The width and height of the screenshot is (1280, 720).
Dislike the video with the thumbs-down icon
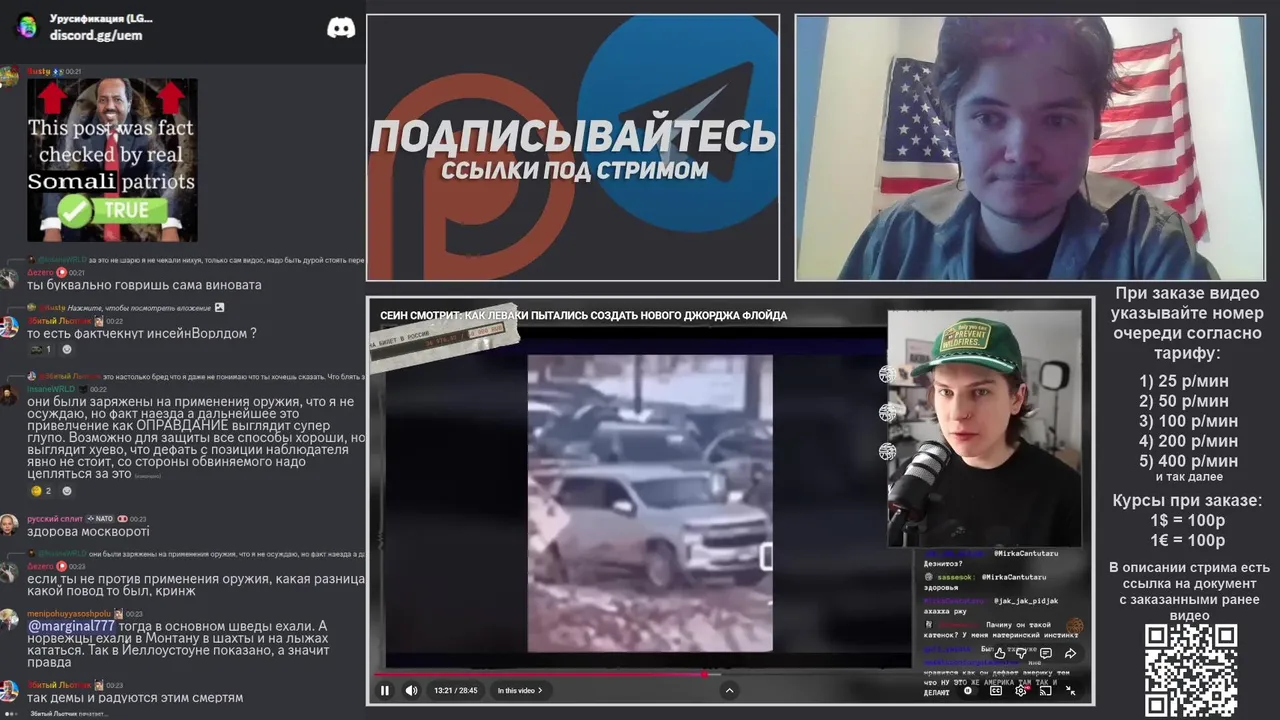[1021, 653]
